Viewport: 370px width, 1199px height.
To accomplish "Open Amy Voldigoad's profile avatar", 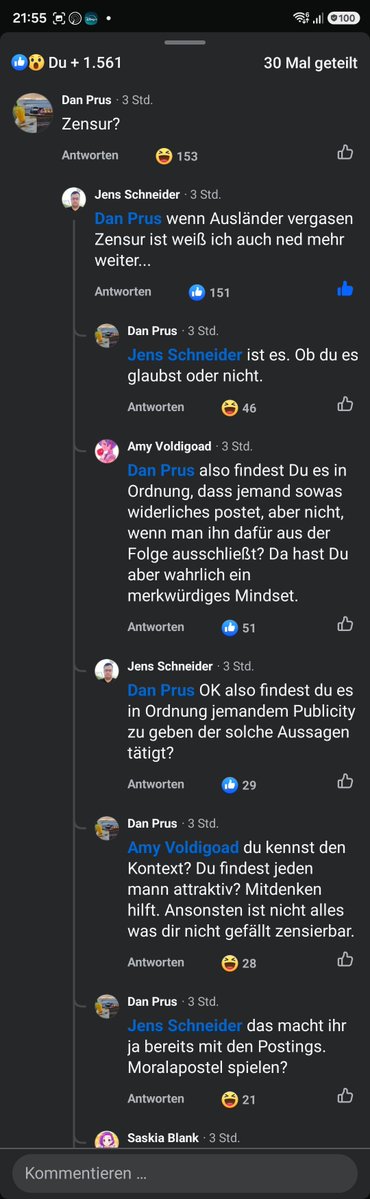I will click(106, 451).
